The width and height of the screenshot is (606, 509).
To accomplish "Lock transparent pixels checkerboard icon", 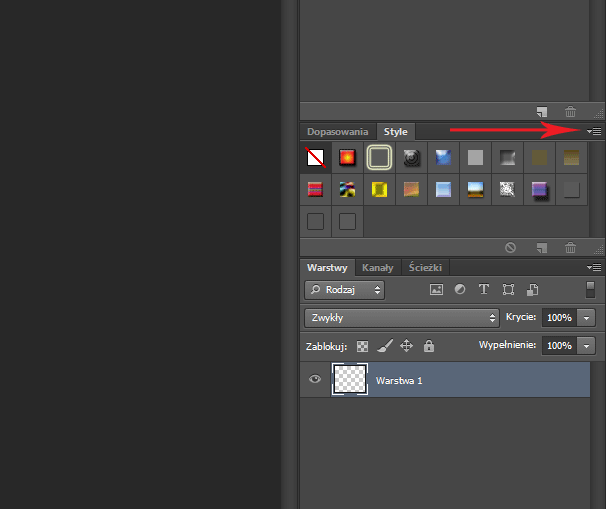I will (x=362, y=346).
